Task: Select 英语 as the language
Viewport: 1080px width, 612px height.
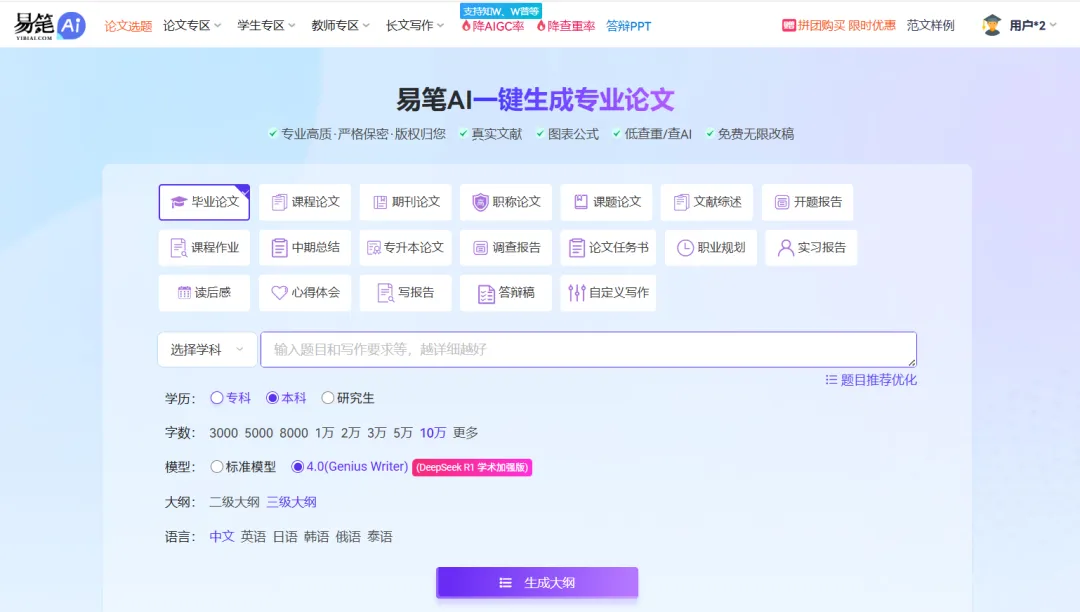Action: tap(253, 536)
